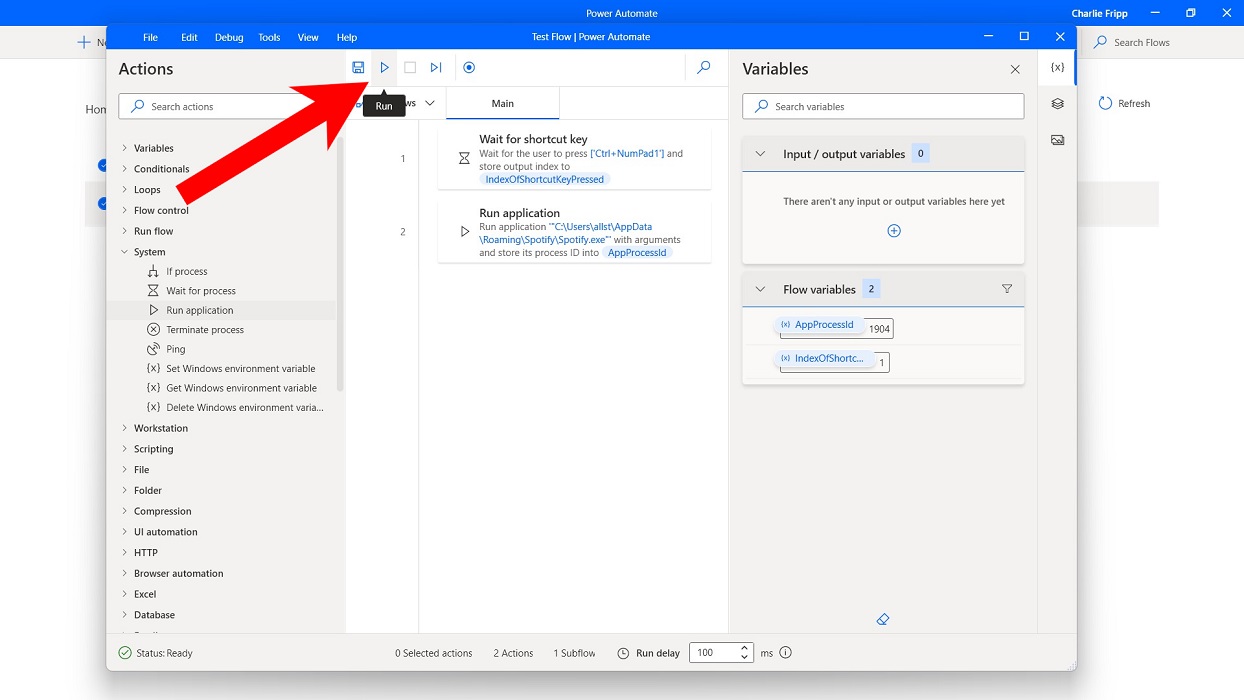
Task: Click the search icon near the toolbar
Action: (703, 68)
